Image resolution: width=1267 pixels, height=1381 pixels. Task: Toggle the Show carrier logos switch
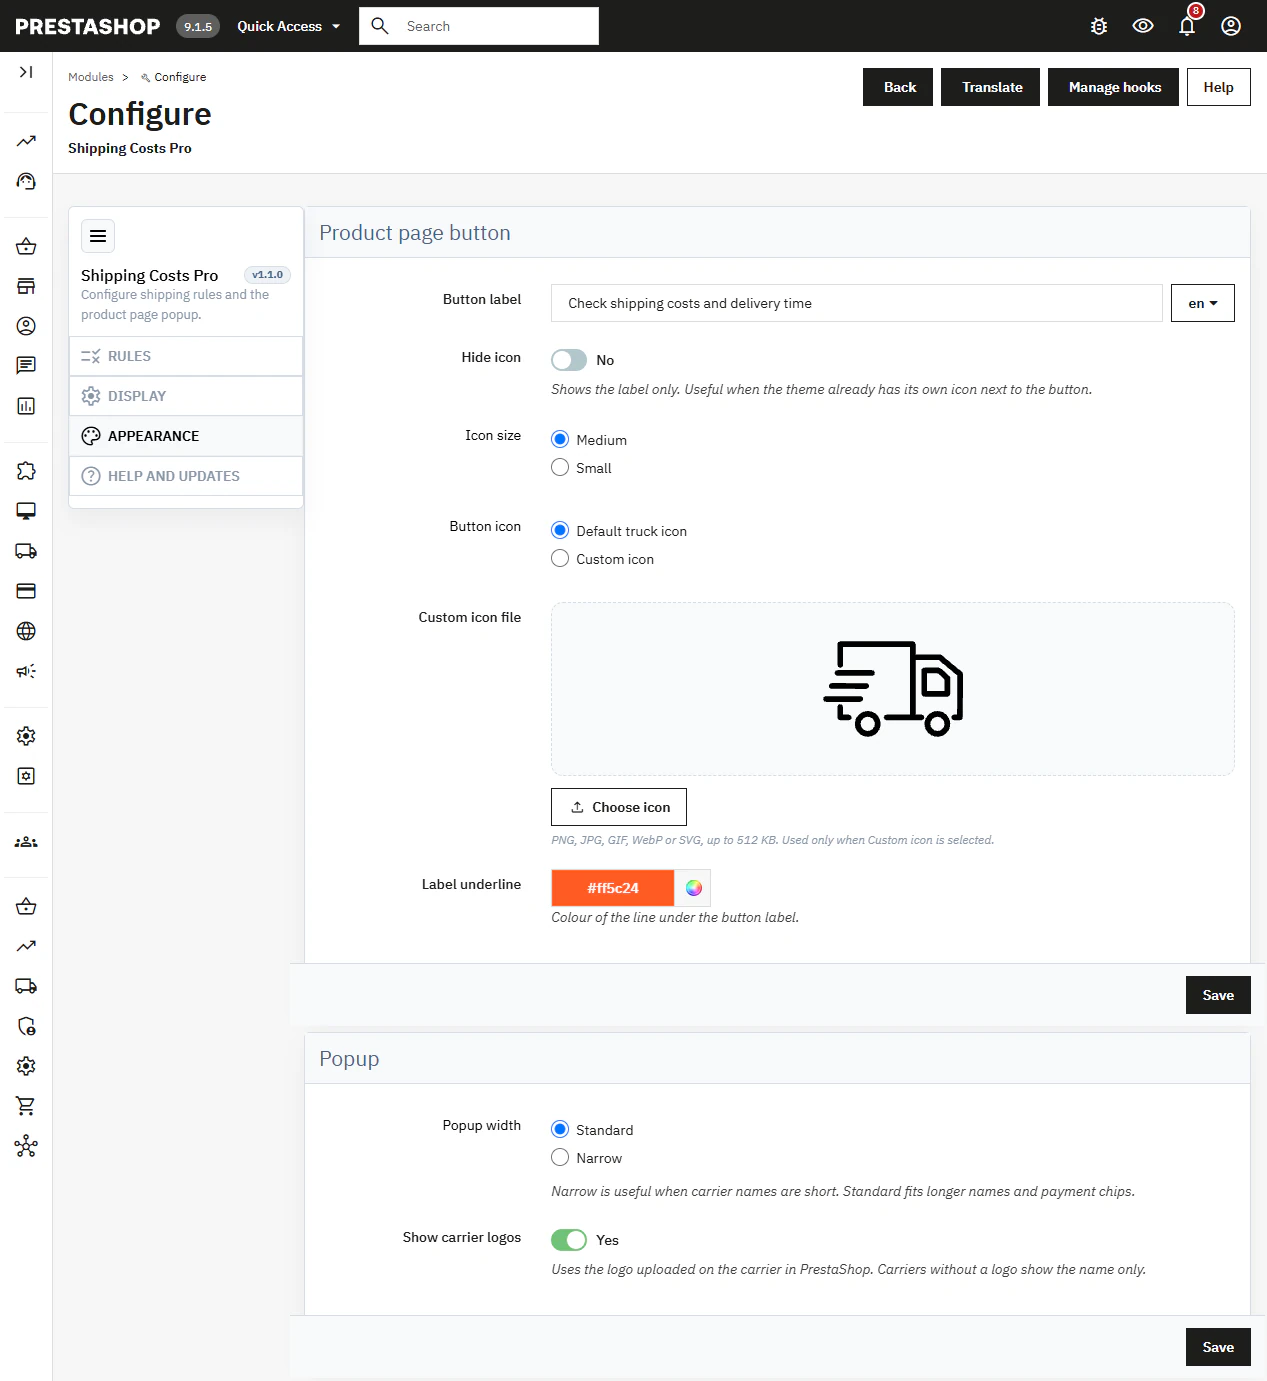(x=569, y=1240)
